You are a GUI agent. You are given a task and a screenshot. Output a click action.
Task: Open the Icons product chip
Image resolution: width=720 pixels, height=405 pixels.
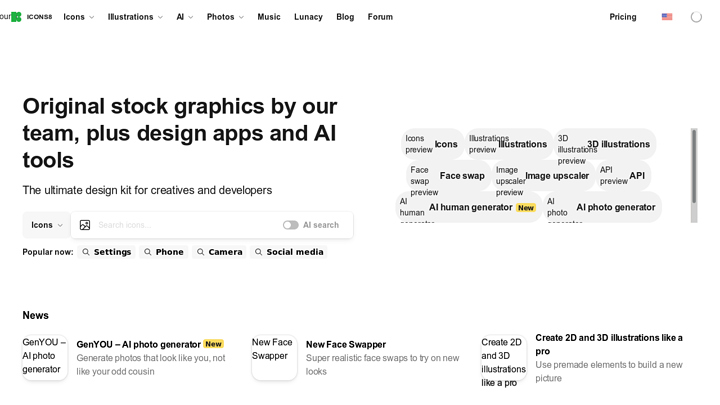[433, 144]
